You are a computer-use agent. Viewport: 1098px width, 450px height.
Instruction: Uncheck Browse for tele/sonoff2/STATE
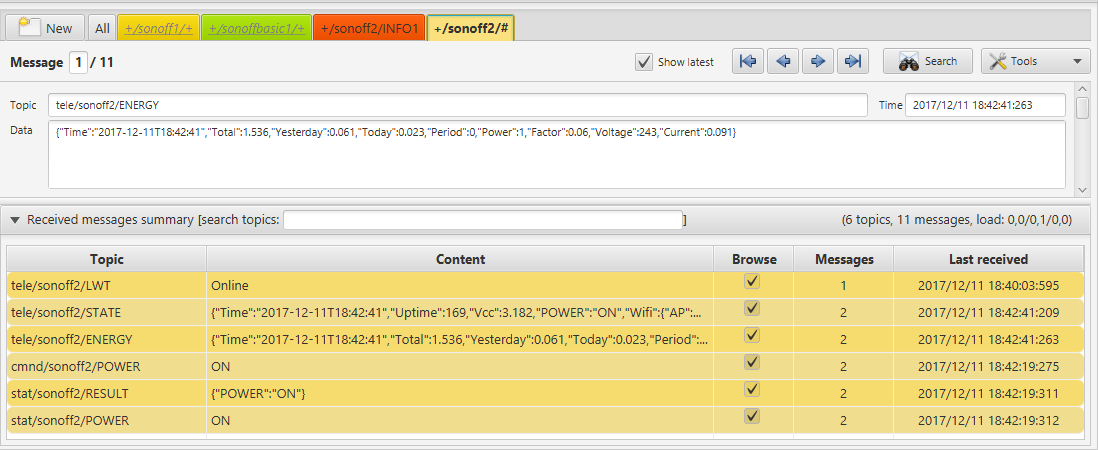pos(752,308)
